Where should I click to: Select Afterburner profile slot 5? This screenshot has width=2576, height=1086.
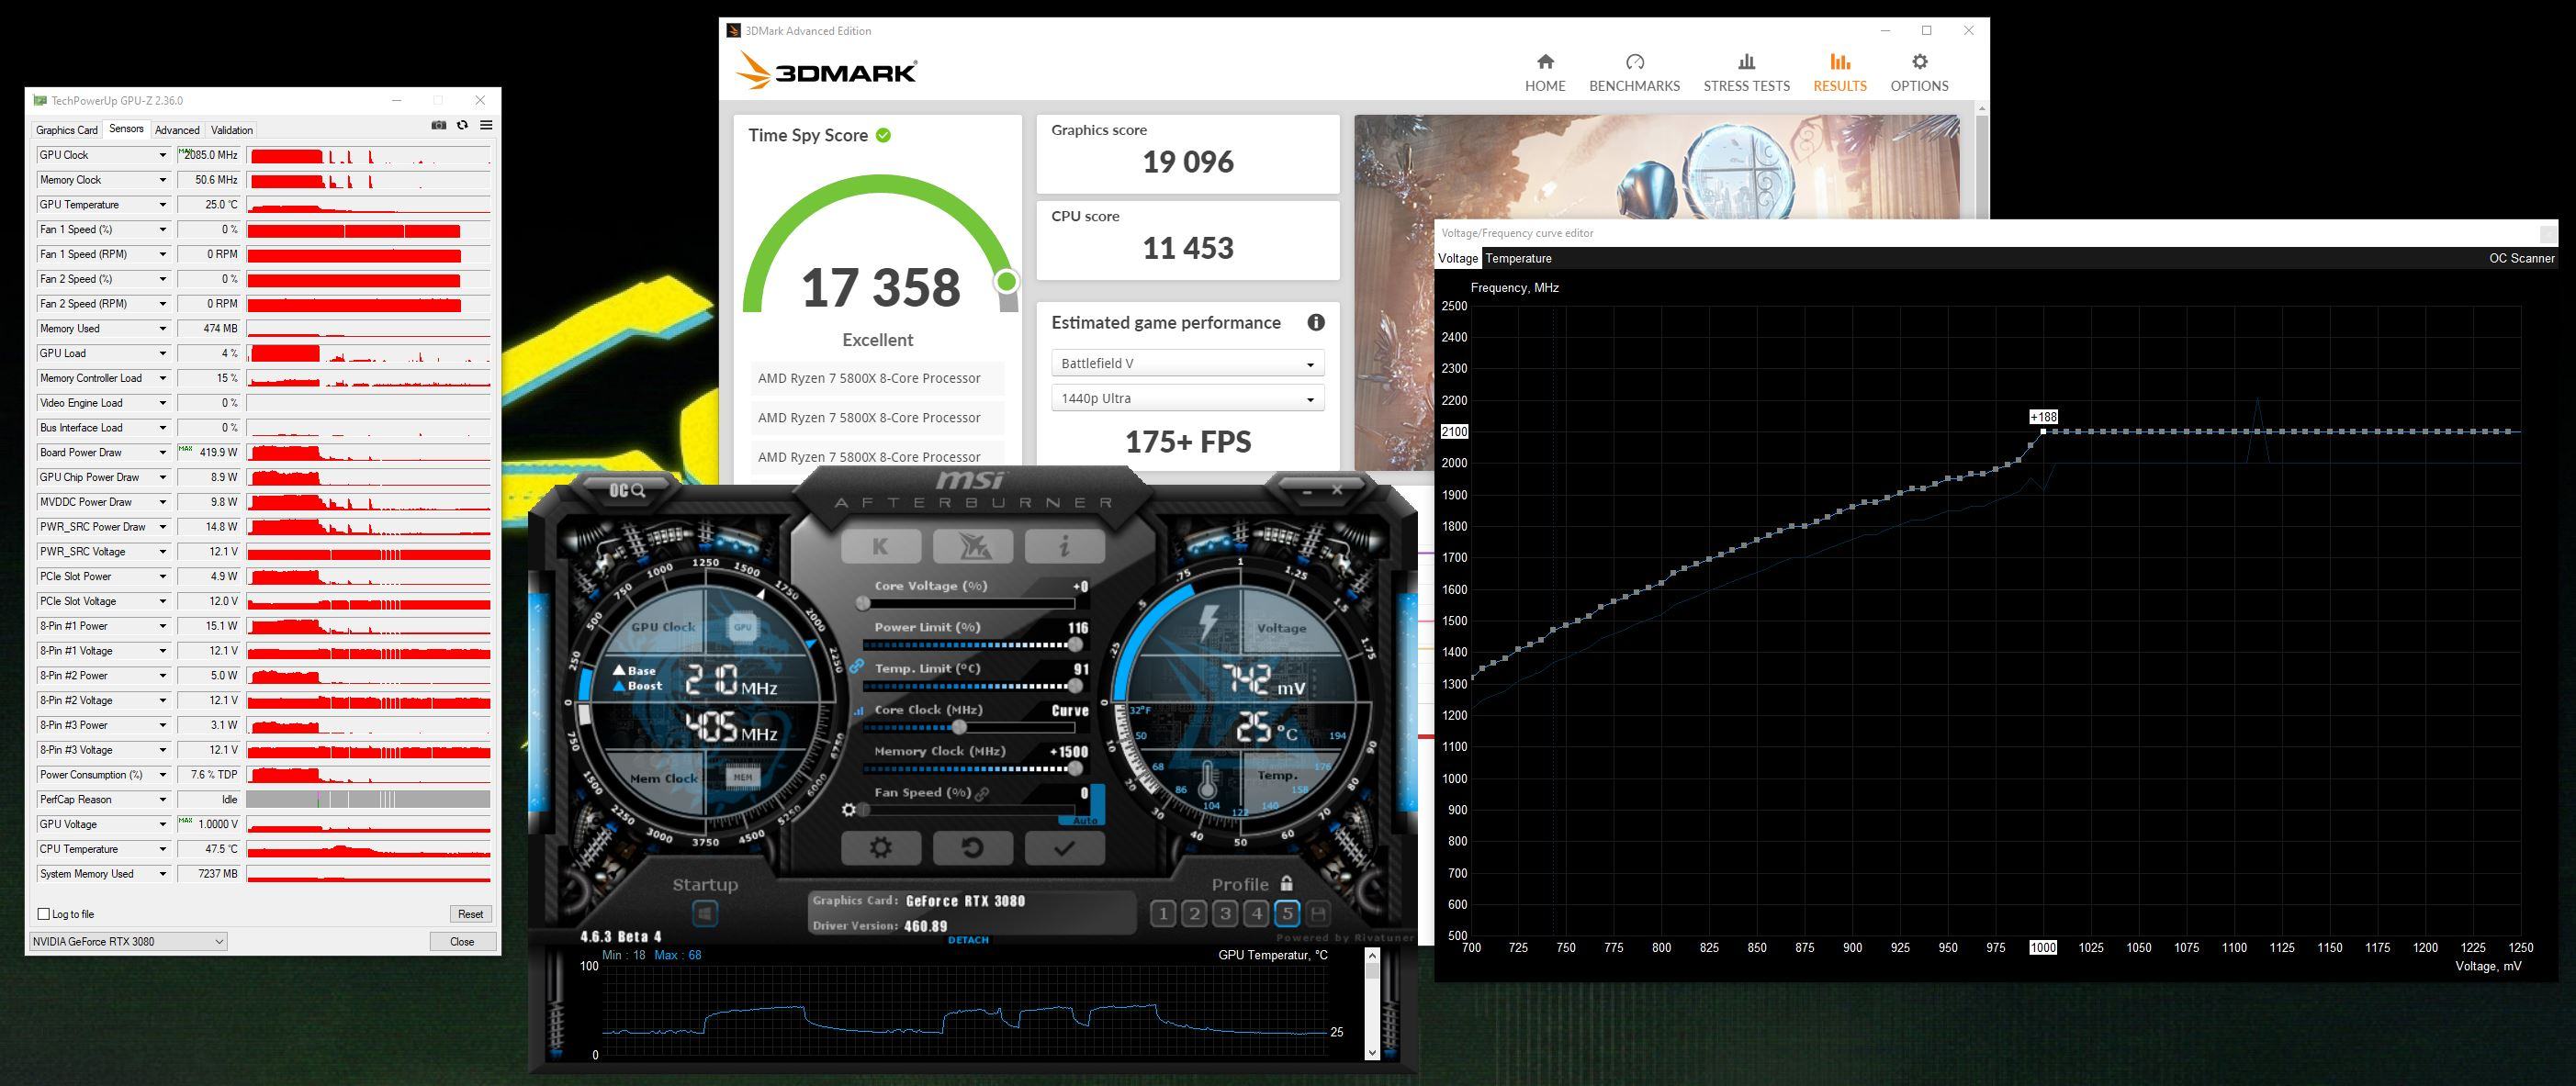coord(1287,913)
